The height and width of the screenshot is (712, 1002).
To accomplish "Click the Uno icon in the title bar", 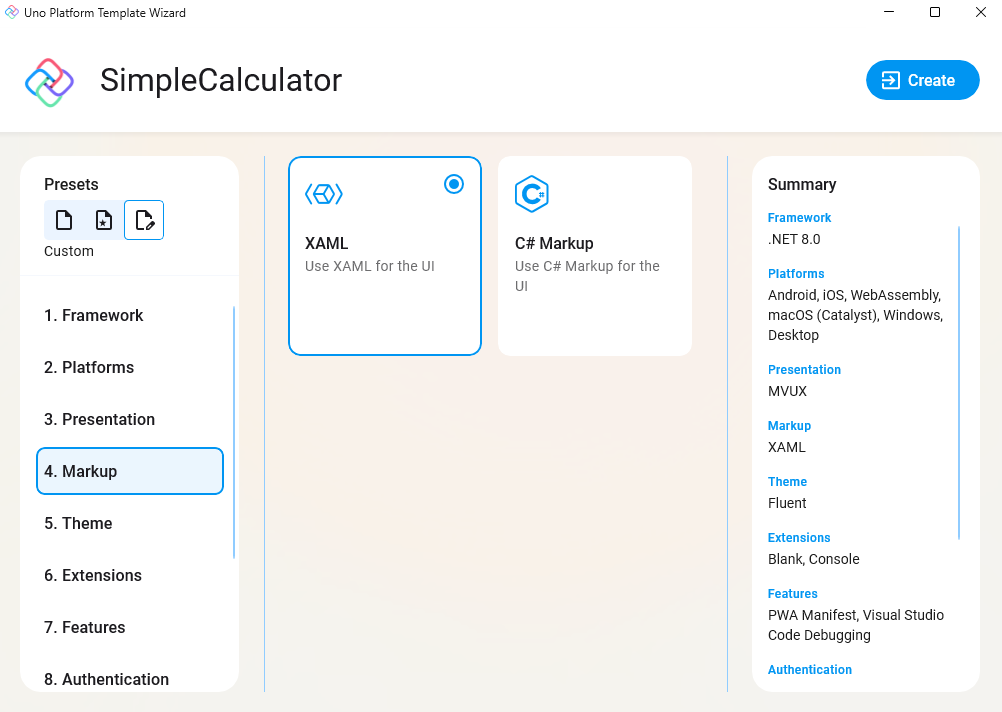I will coord(10,12).
